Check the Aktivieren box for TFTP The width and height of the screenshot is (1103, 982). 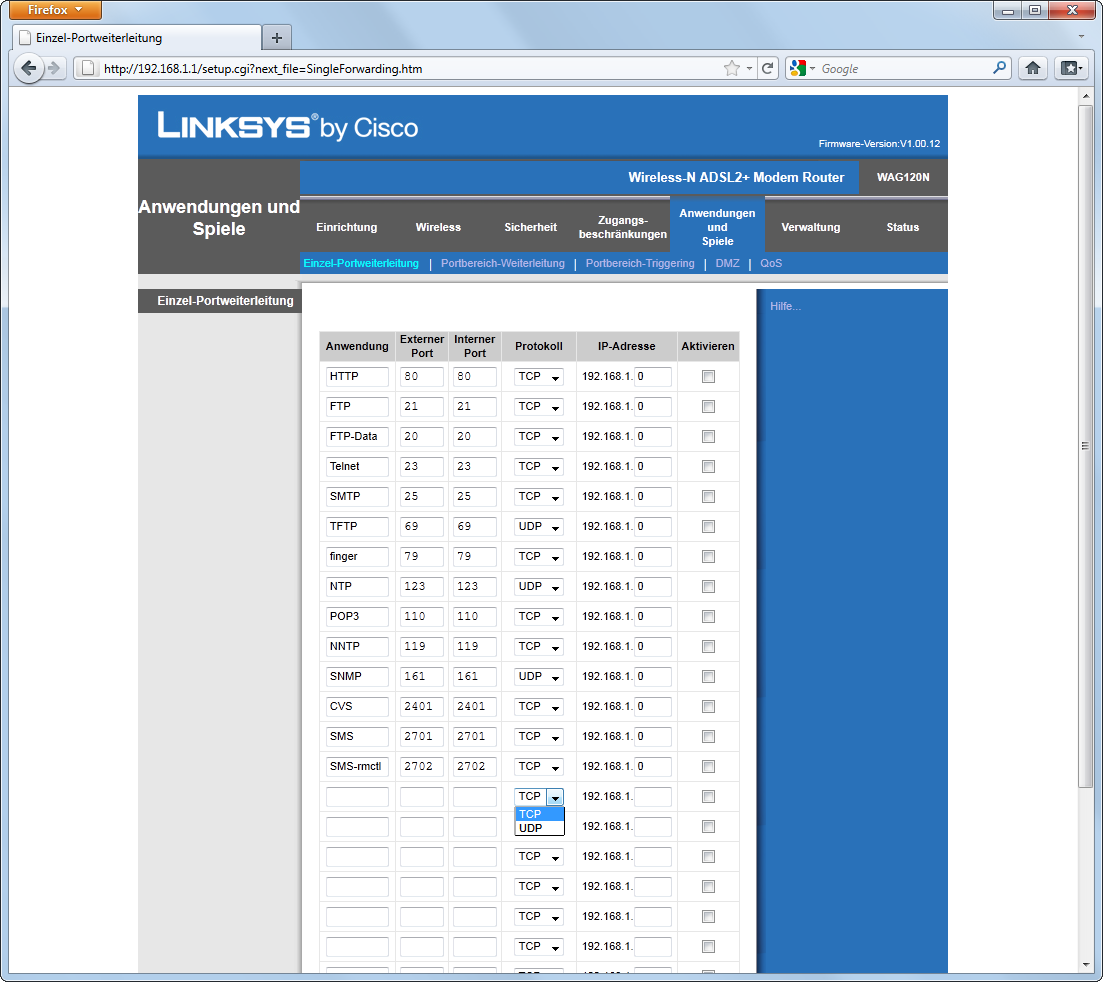[707, 526]
